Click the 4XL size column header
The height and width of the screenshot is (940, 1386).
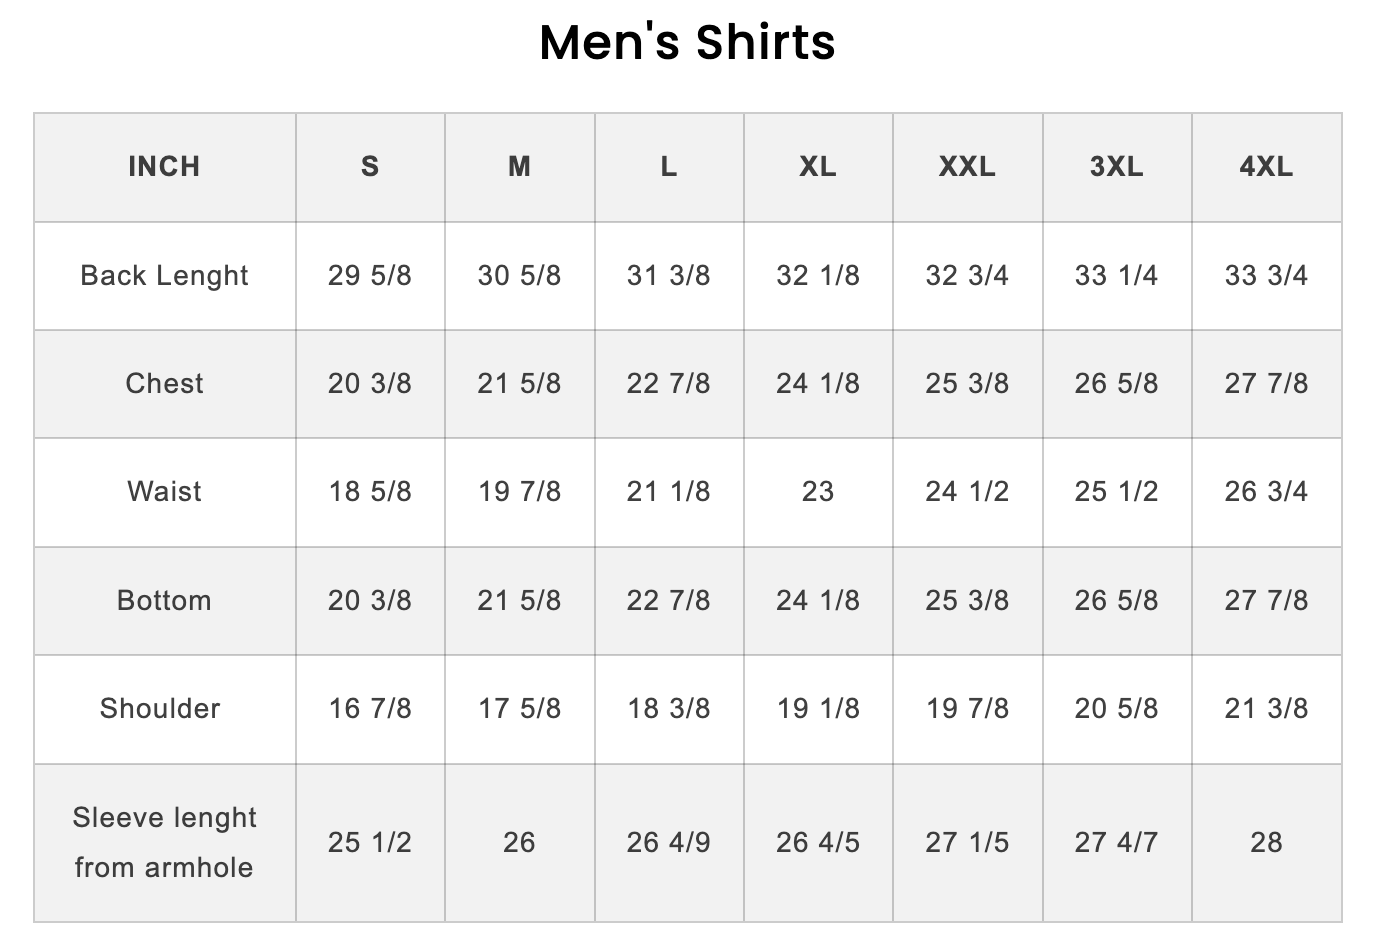(1266, 166)
